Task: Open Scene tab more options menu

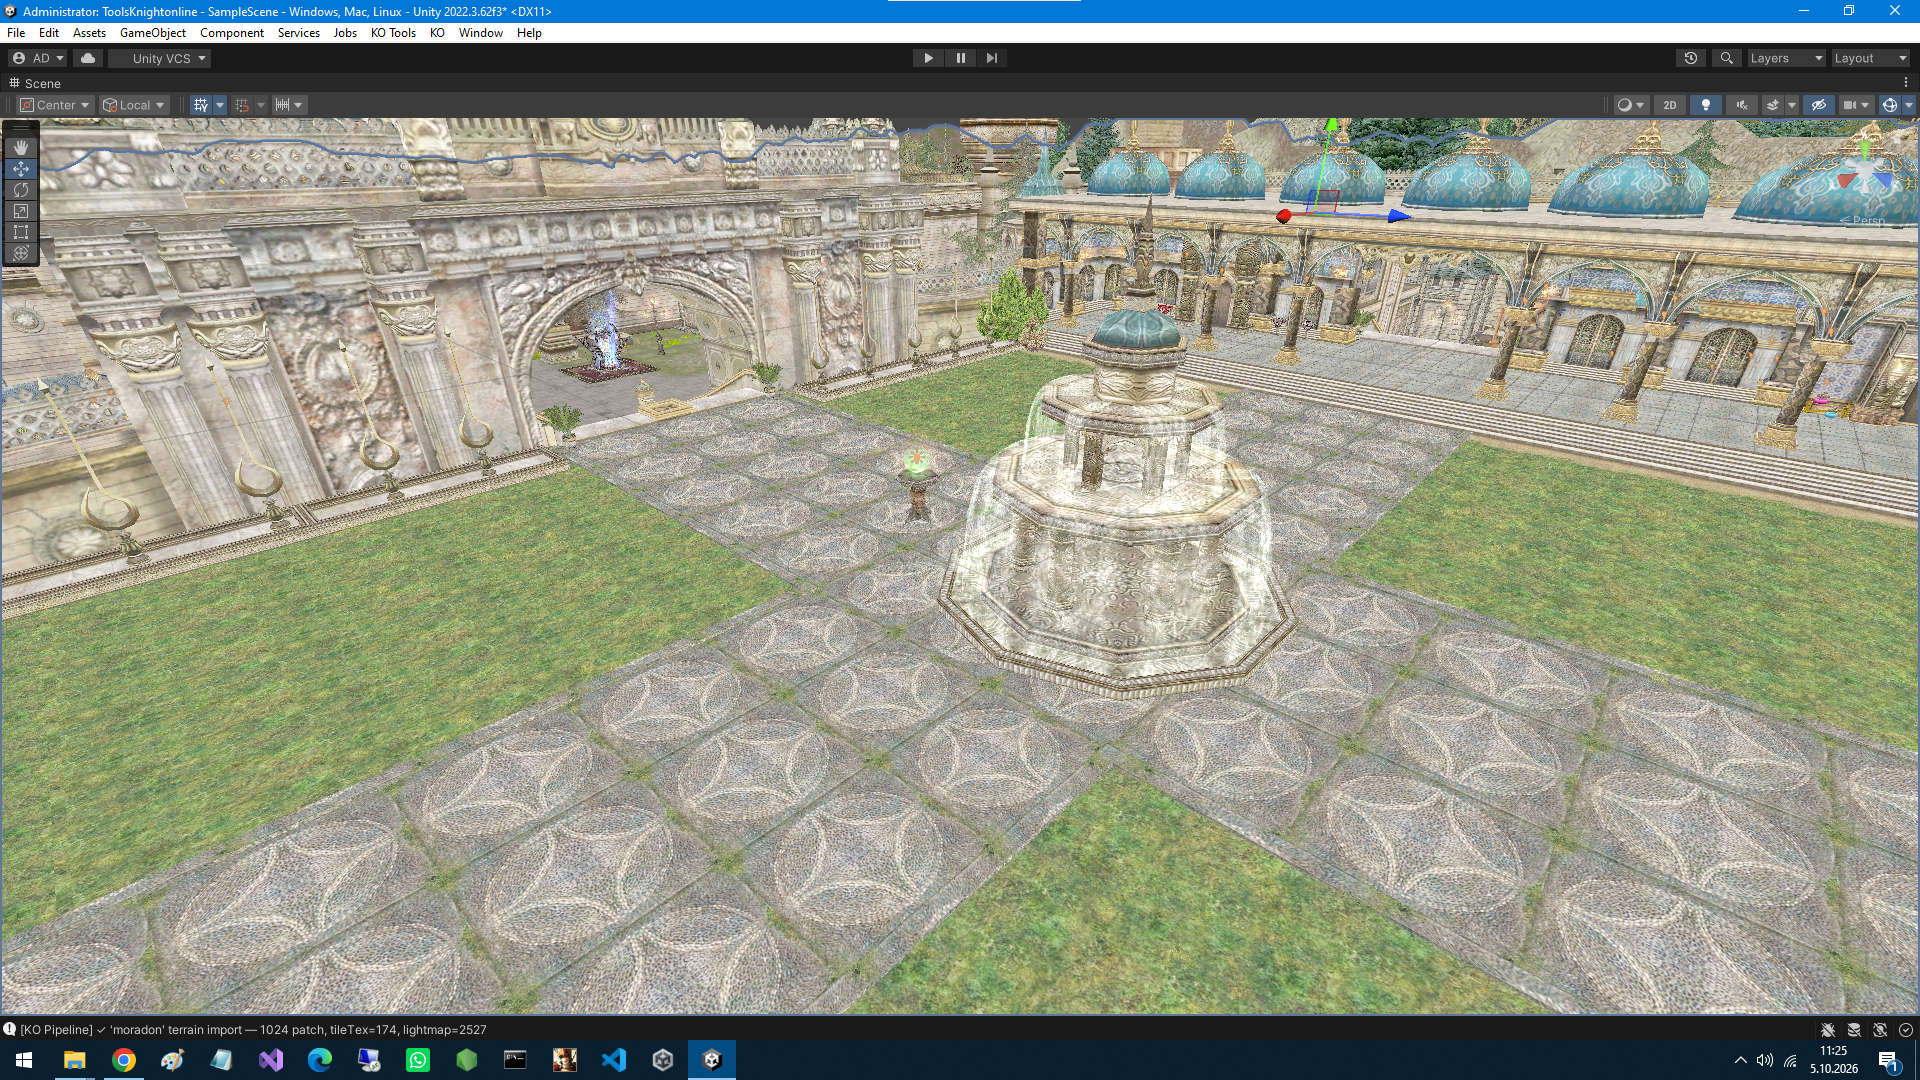Action: click(1905, 83)
